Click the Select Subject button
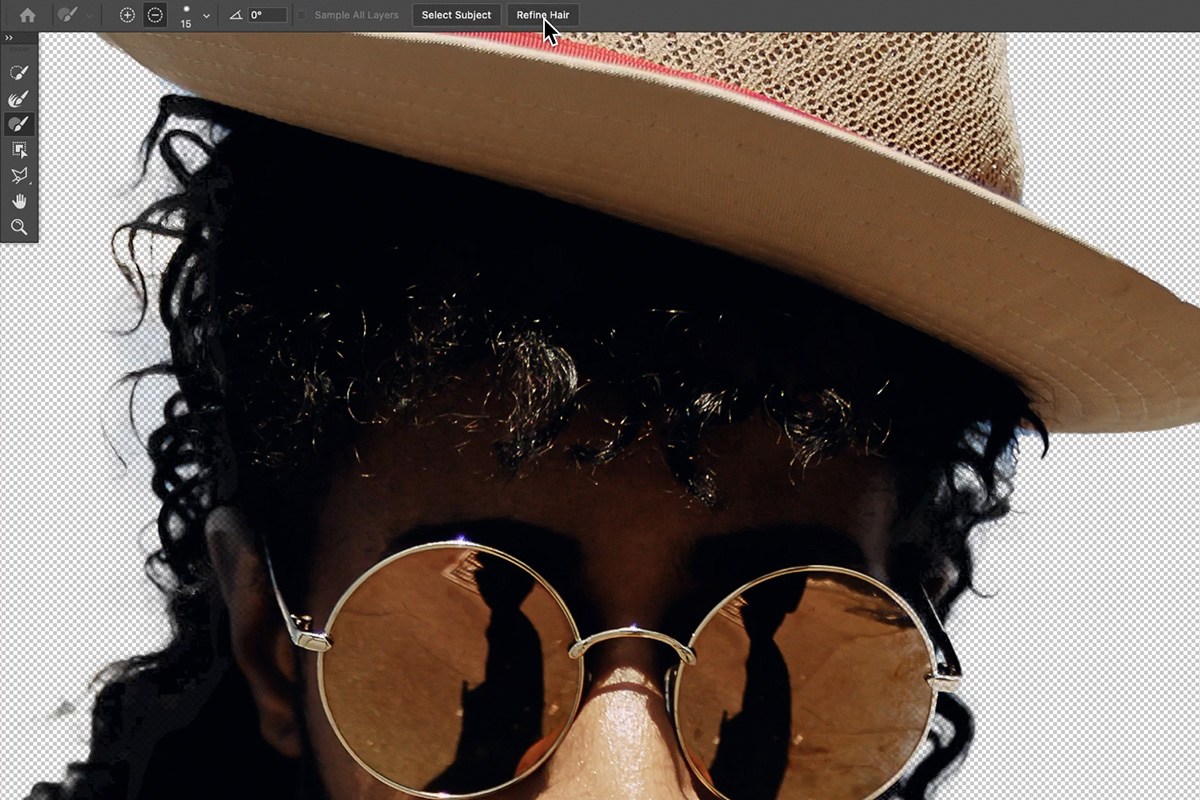This screenshot has width=1200, height=800. point(456,15)
